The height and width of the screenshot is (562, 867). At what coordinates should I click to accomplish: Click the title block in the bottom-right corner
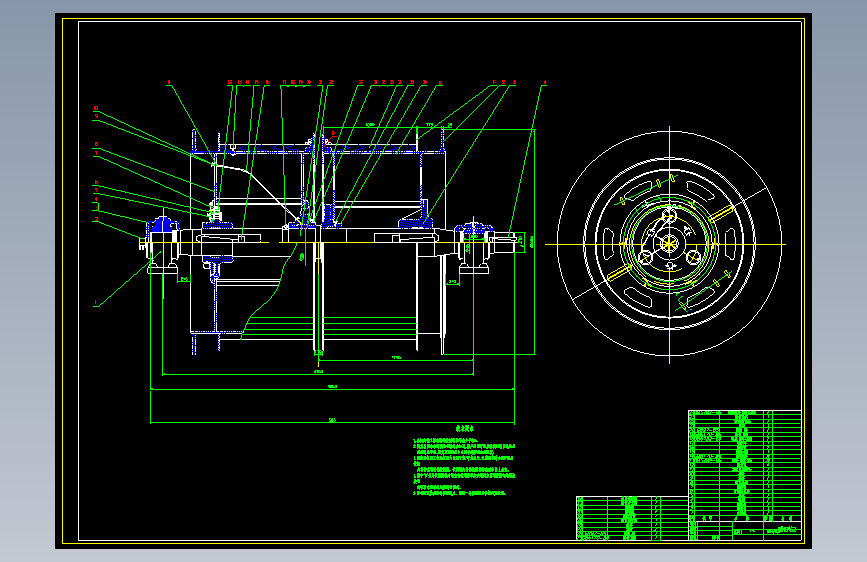(x=745, y=529)
